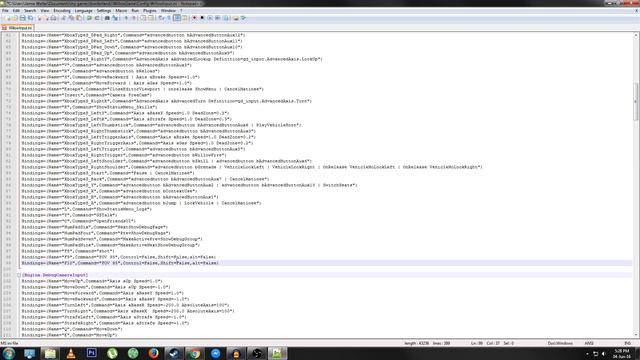Select the WillowInput.ini document tab
The width and height of the screenshot is (640, 360).
(x=17, y=28)
